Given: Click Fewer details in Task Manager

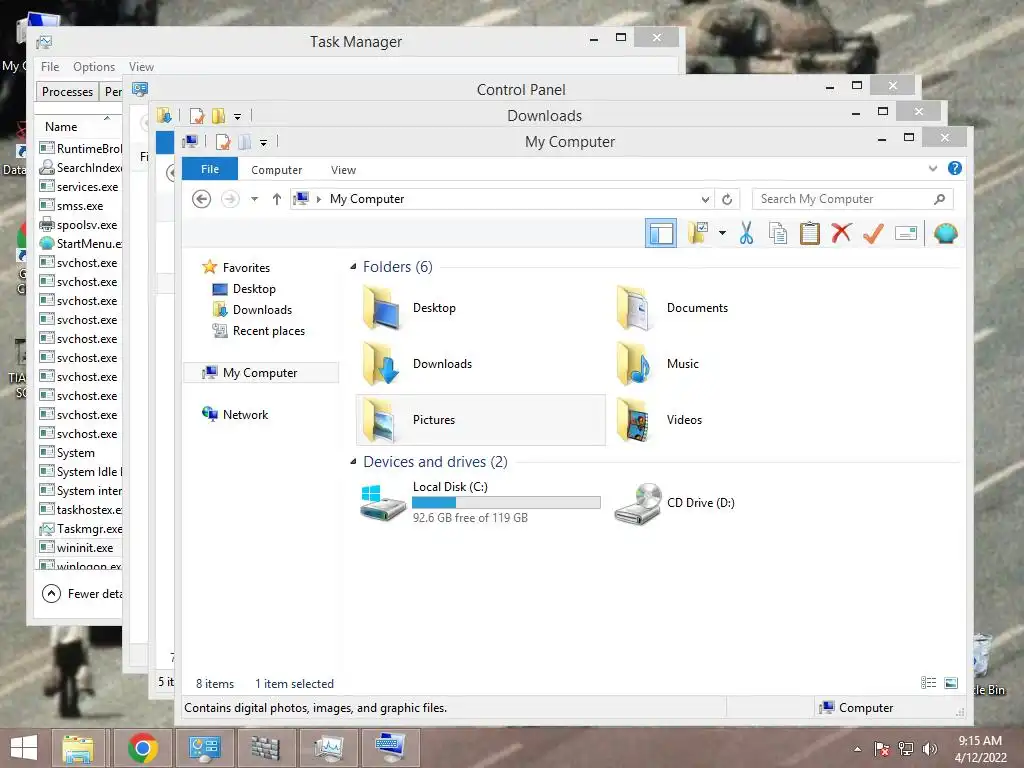Looking at the screenshot, I should (82, 593).
